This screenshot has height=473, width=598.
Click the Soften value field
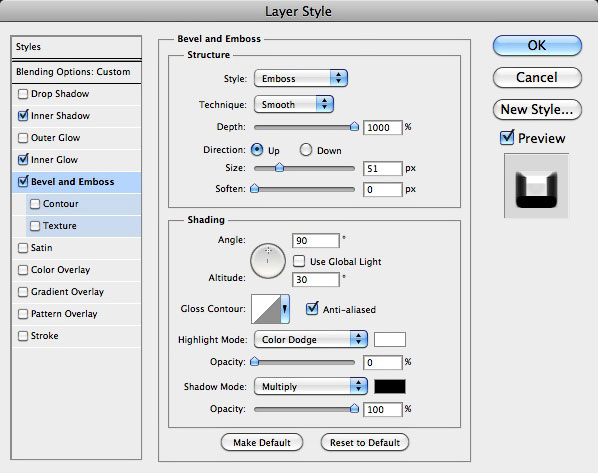[383, 190]
